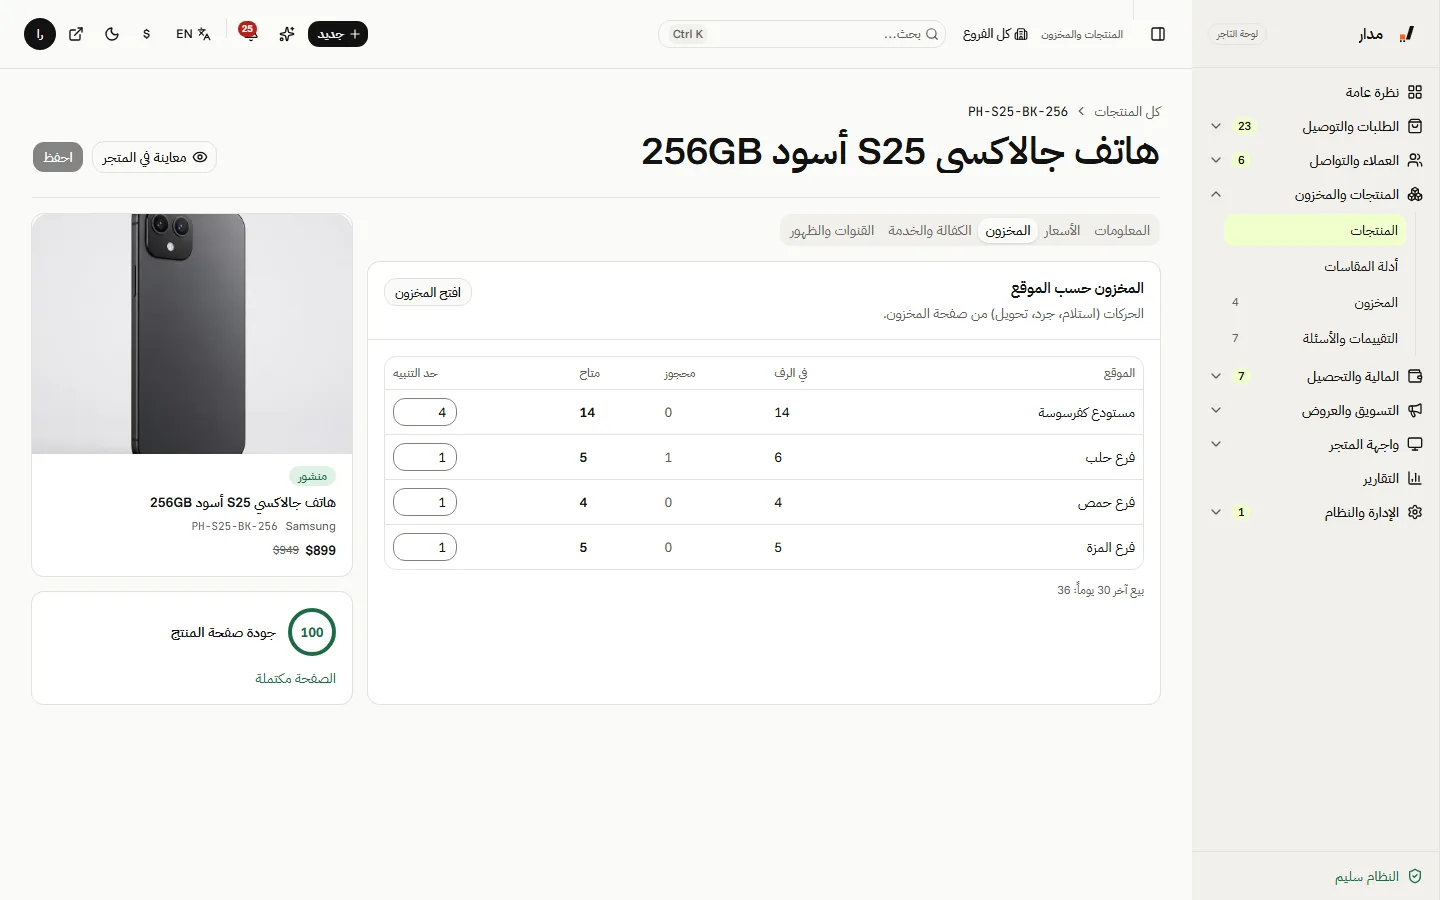Click افتح المخزون button
This screenshot has width=1440, height=900.
click(x=428, y=292)
